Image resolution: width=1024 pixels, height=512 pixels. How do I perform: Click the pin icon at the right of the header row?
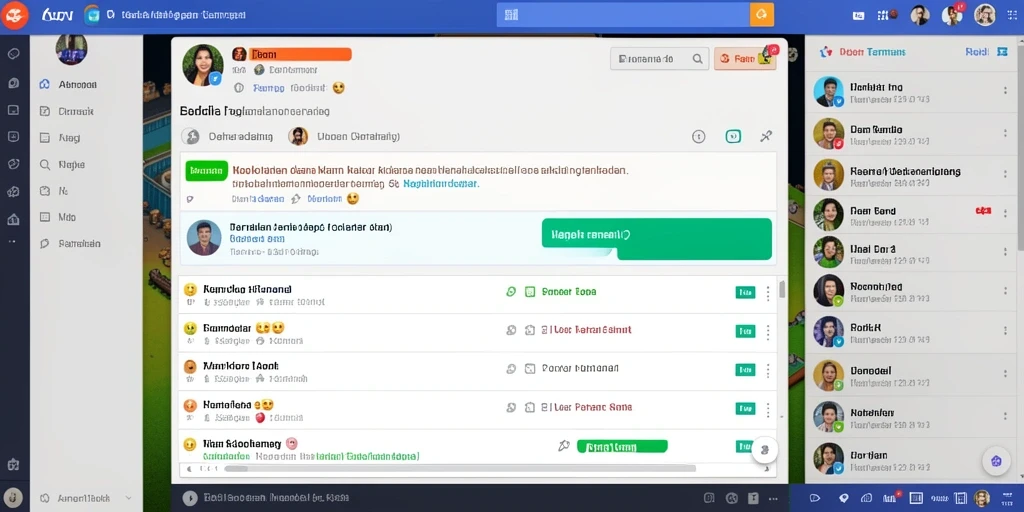coord(766,136)
